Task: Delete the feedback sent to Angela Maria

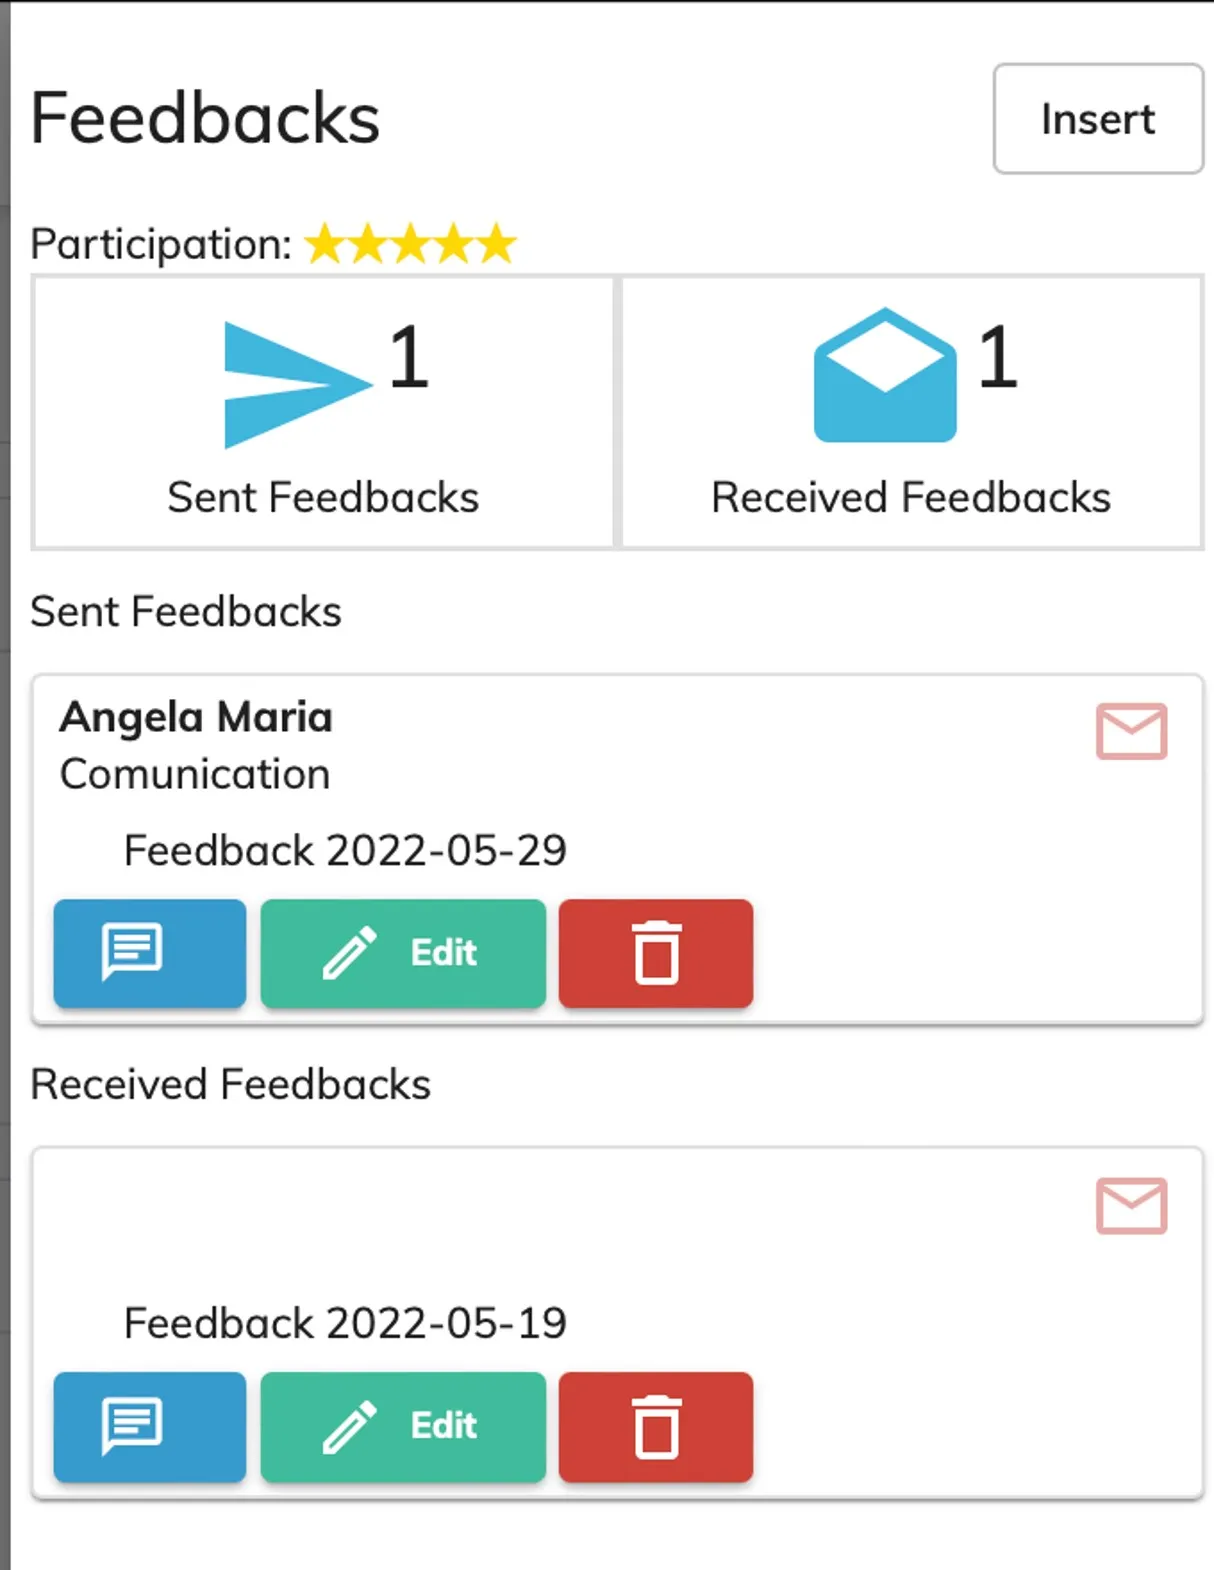Action: pos(656,953)
